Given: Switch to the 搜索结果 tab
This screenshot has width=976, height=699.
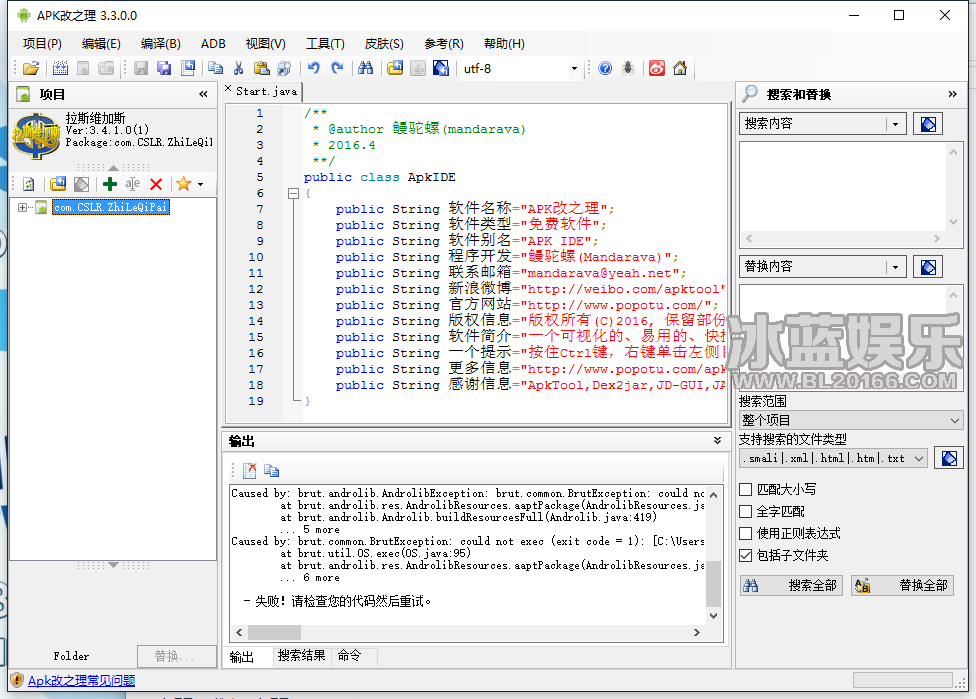Looking at the screenshot, I should 301,655.
